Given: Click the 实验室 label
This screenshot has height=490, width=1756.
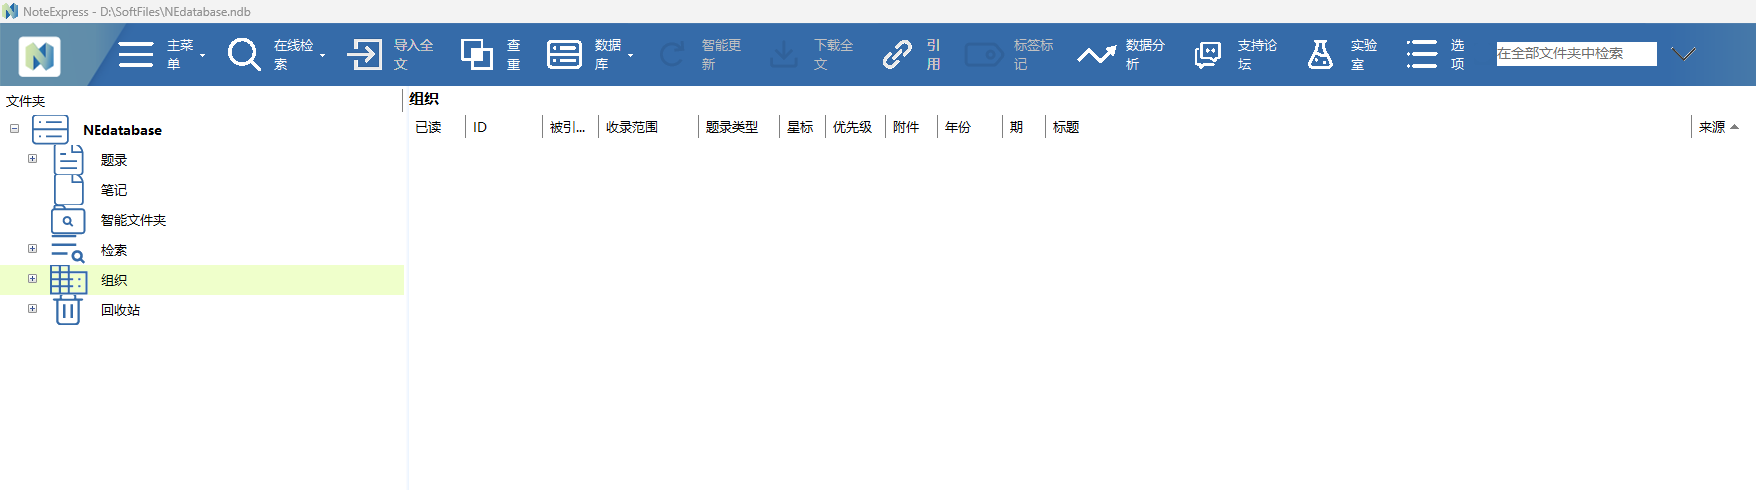Looking at the screenshot, I should pos(1364,55).
